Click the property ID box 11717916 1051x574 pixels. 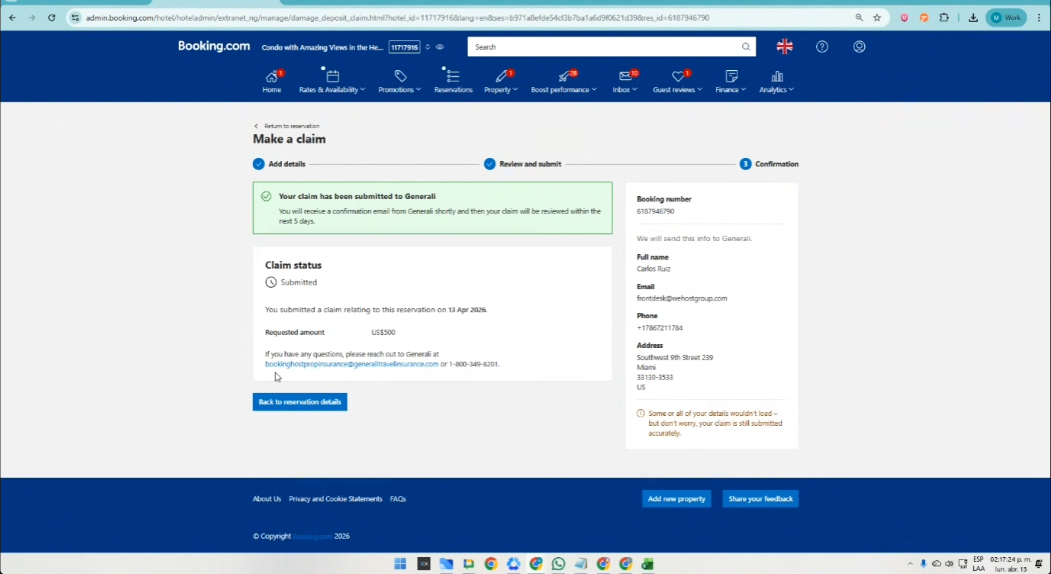pos(404,47)
